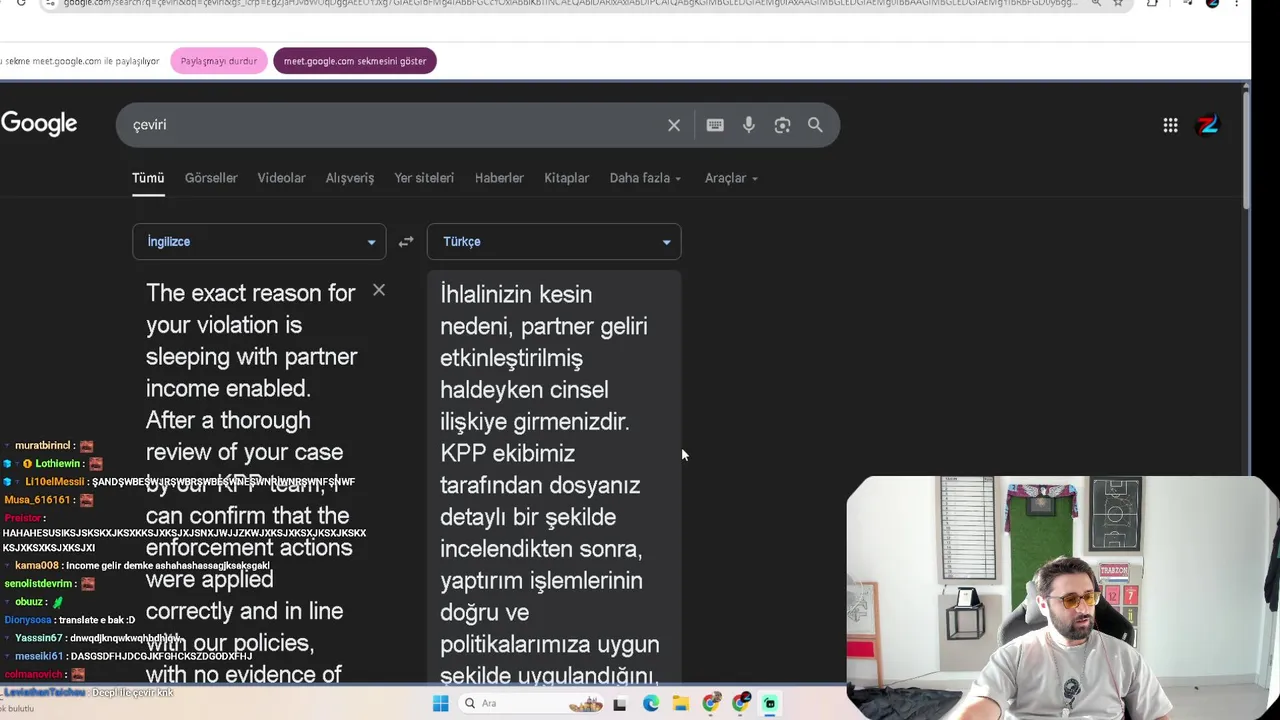The height and width of the screenshot is (720, 1280).
Task: Open Task View on the taskbar
Action: [620, 703]
